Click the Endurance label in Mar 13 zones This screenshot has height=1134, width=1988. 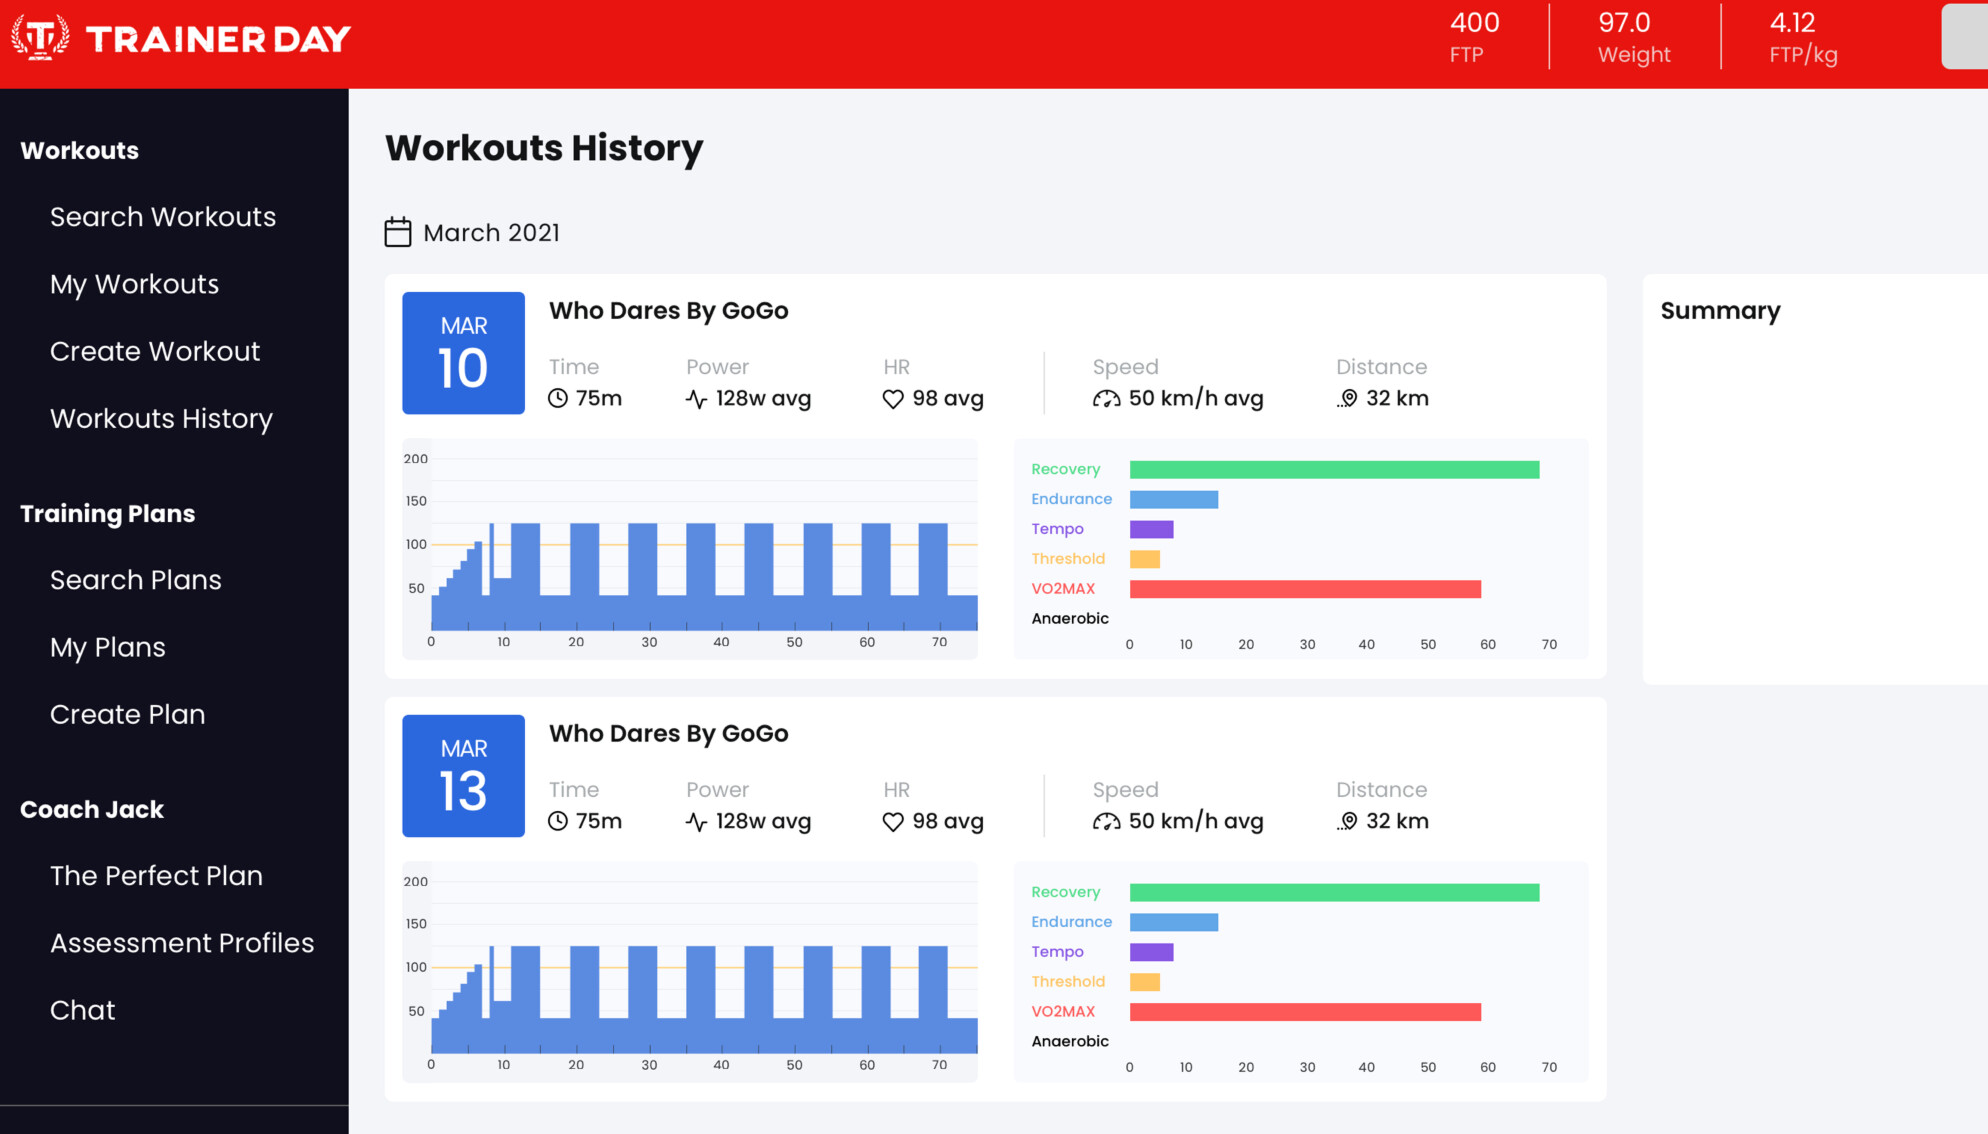[x=1071, y=922]
